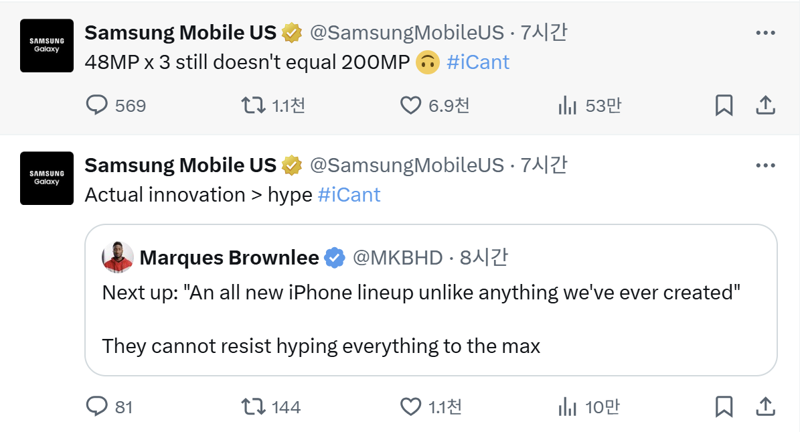
Task: View analytics showing 53만 views
Action: click(567, 105)
